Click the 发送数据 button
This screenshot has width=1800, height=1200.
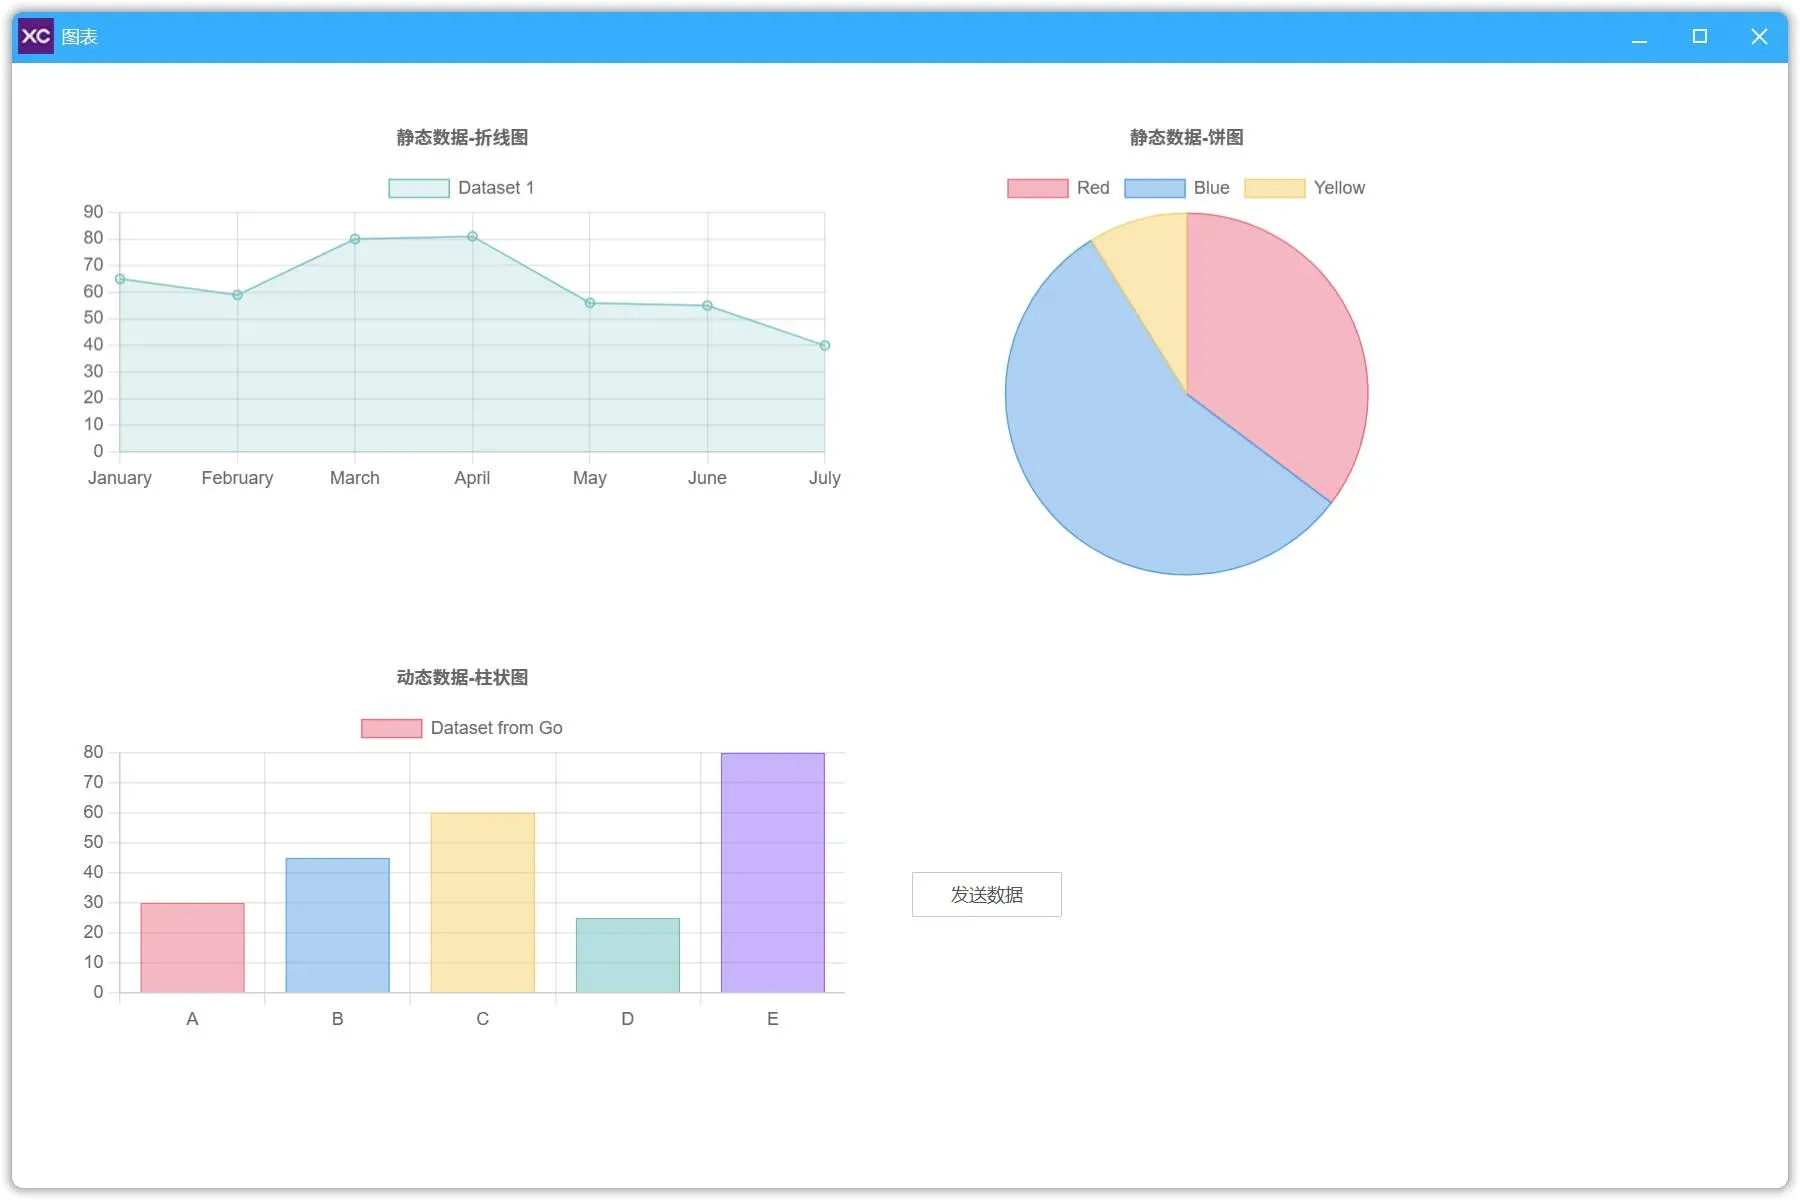point(987,894)
